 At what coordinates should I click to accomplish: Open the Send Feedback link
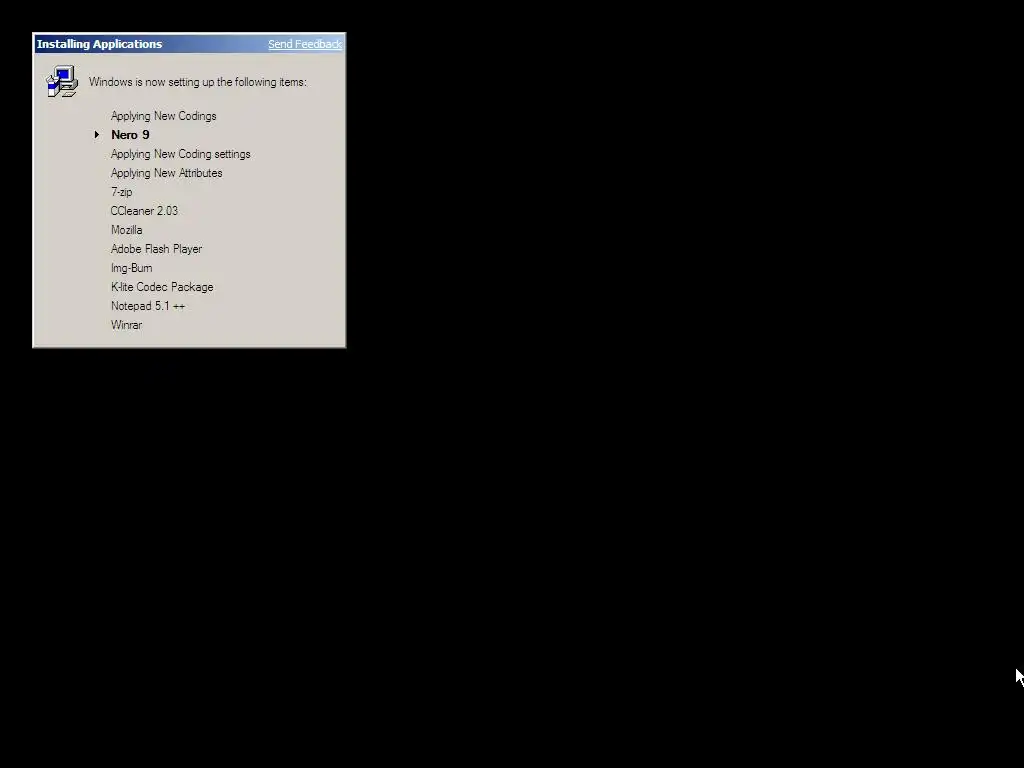tap(305, 44)
